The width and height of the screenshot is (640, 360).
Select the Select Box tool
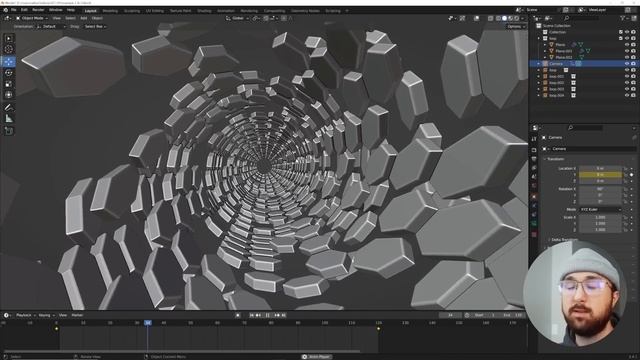(9, 38)
